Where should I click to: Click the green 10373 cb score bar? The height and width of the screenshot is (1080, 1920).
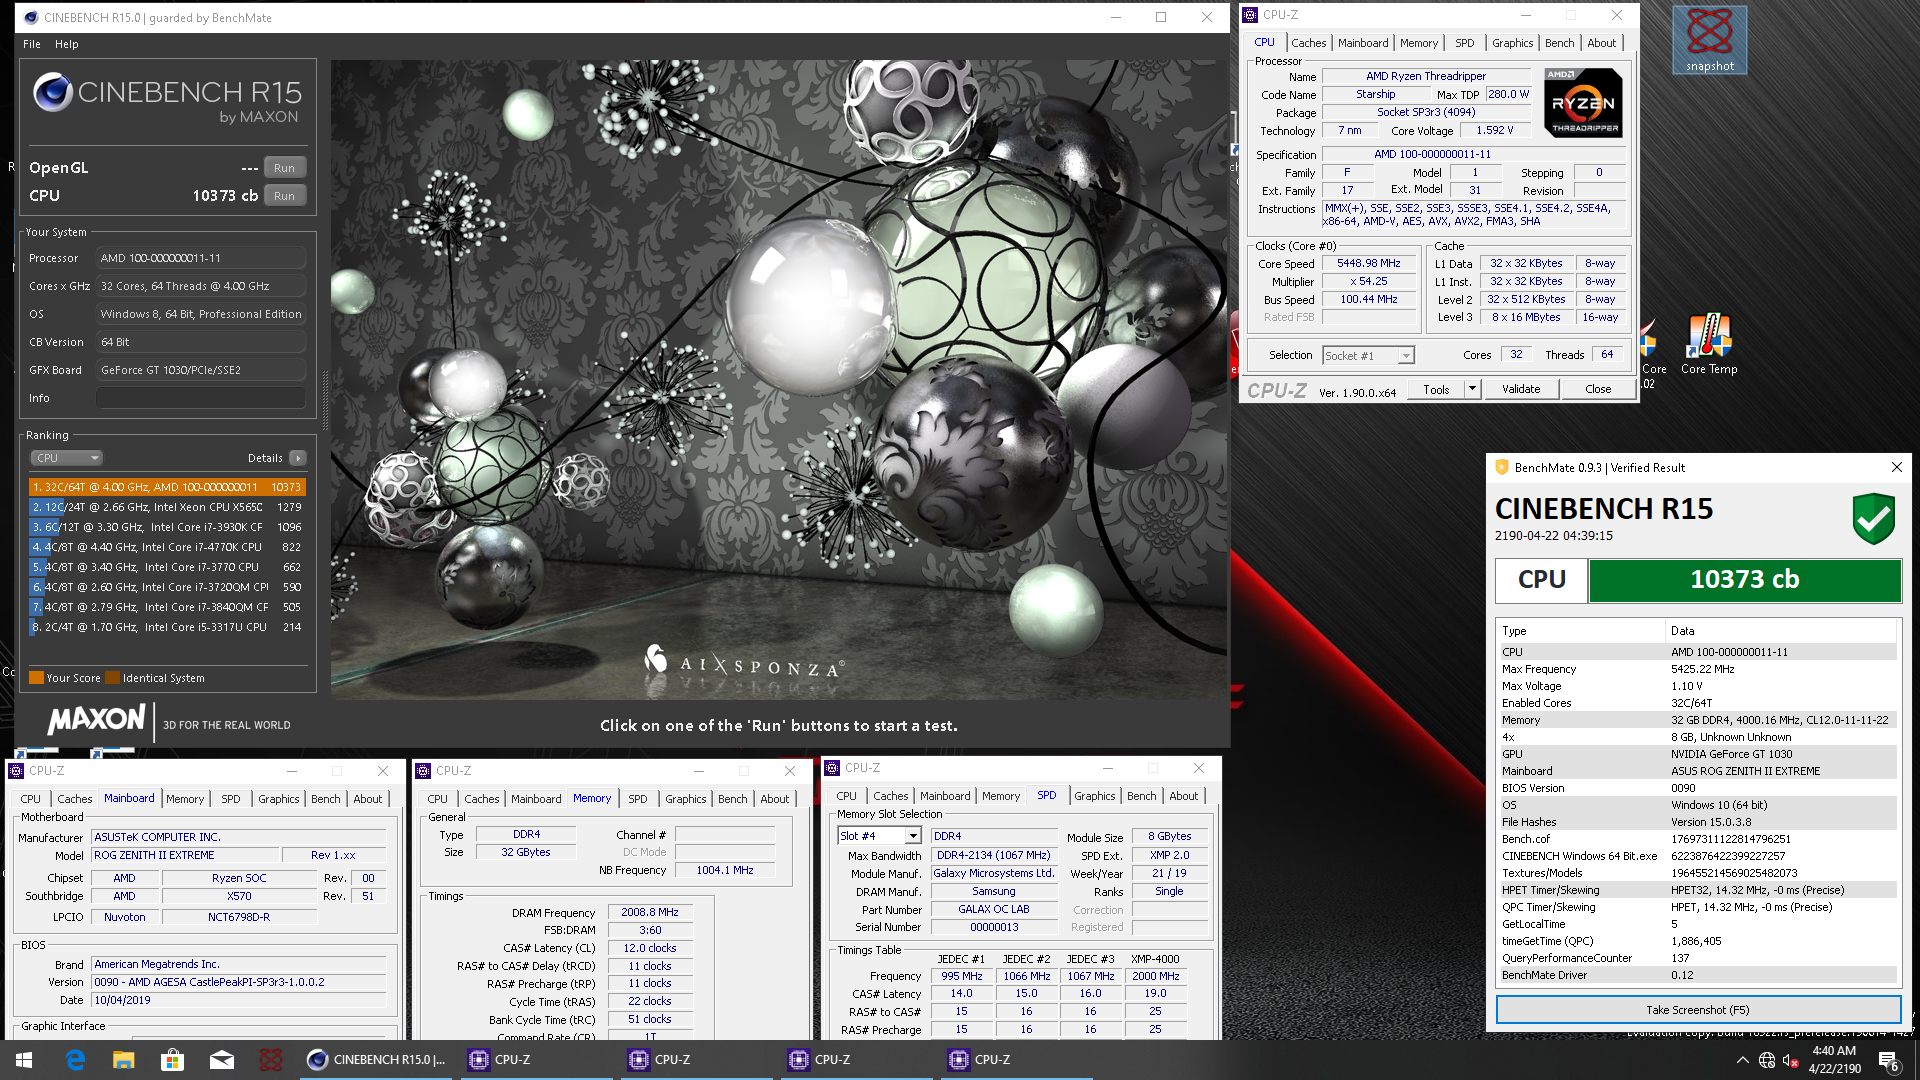point(1744,580)
